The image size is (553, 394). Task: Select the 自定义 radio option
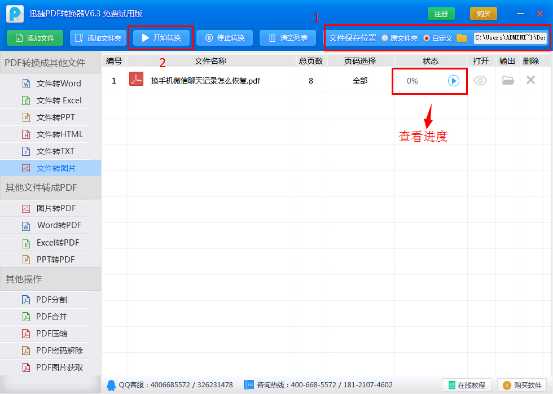437,38
